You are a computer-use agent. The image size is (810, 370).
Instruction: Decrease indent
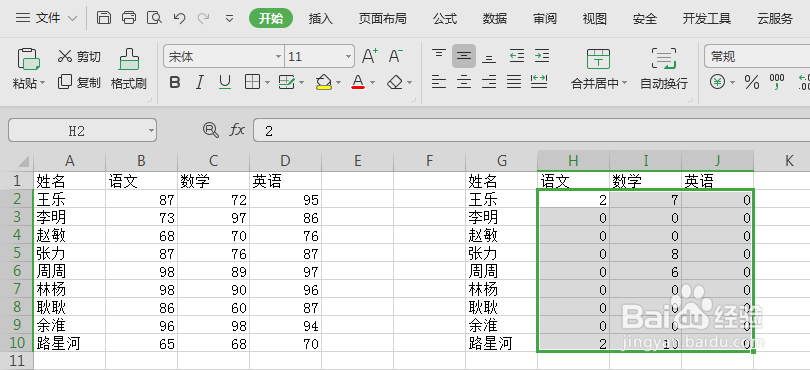[517, 56]
